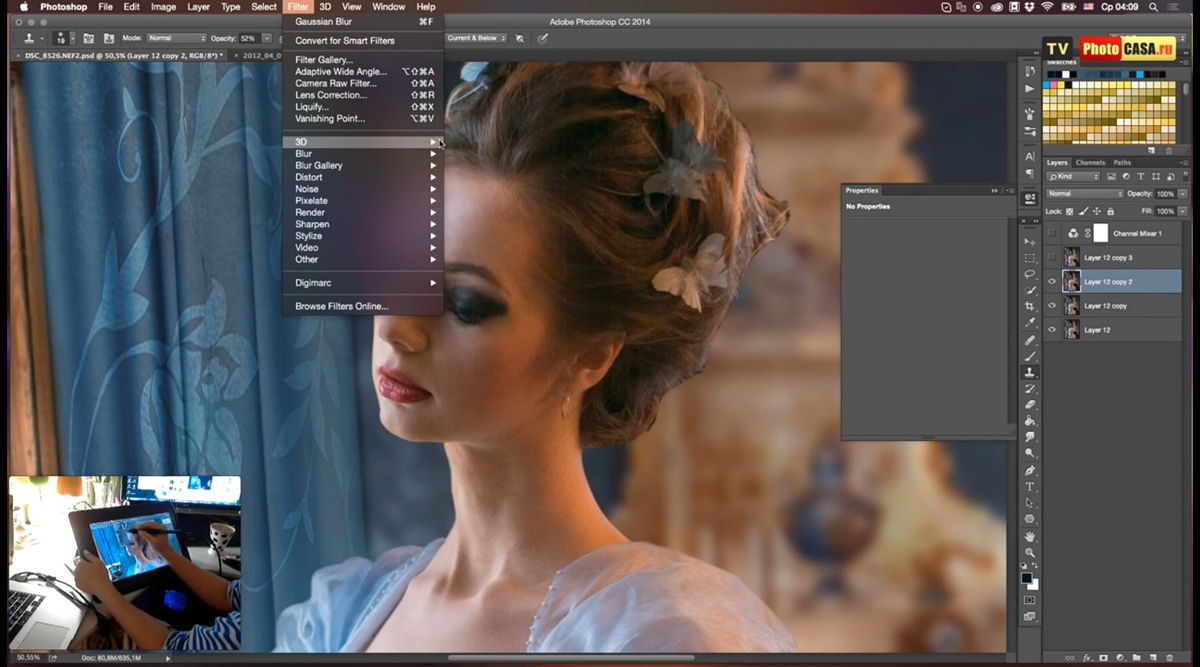The image size is (1200, 667).
Task: Toggle Quick Mask mode icon
Action: (1029, 600)
